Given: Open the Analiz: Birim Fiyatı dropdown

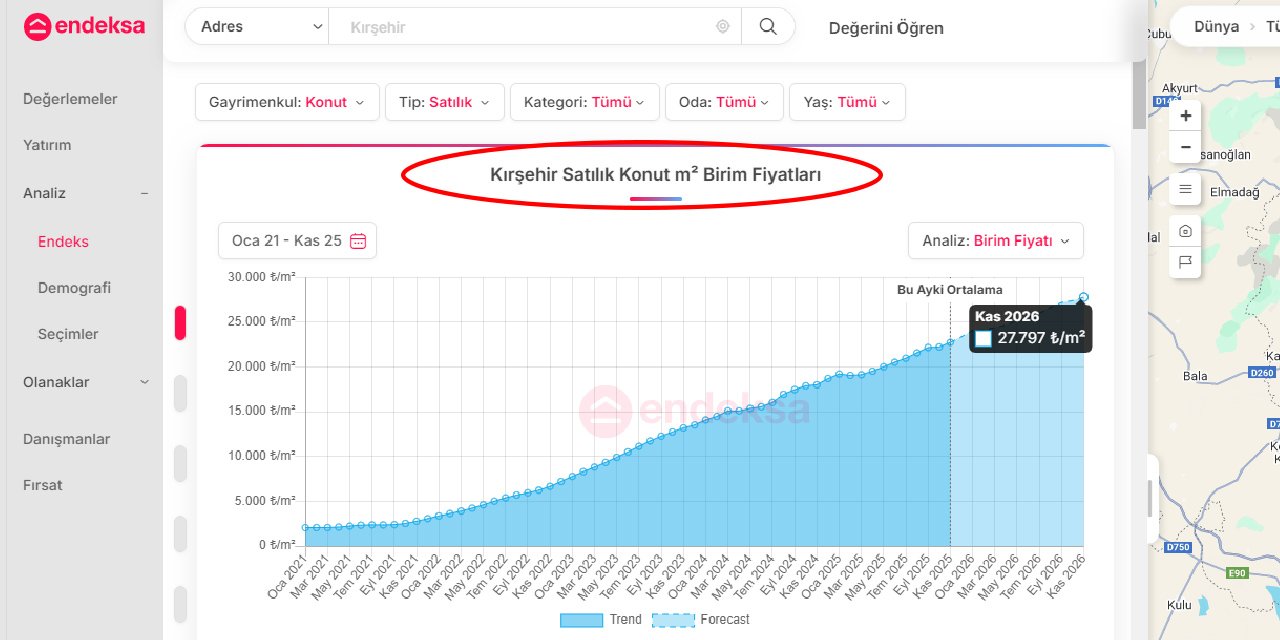Looking at the screenshot, I should tap(995, 241).
